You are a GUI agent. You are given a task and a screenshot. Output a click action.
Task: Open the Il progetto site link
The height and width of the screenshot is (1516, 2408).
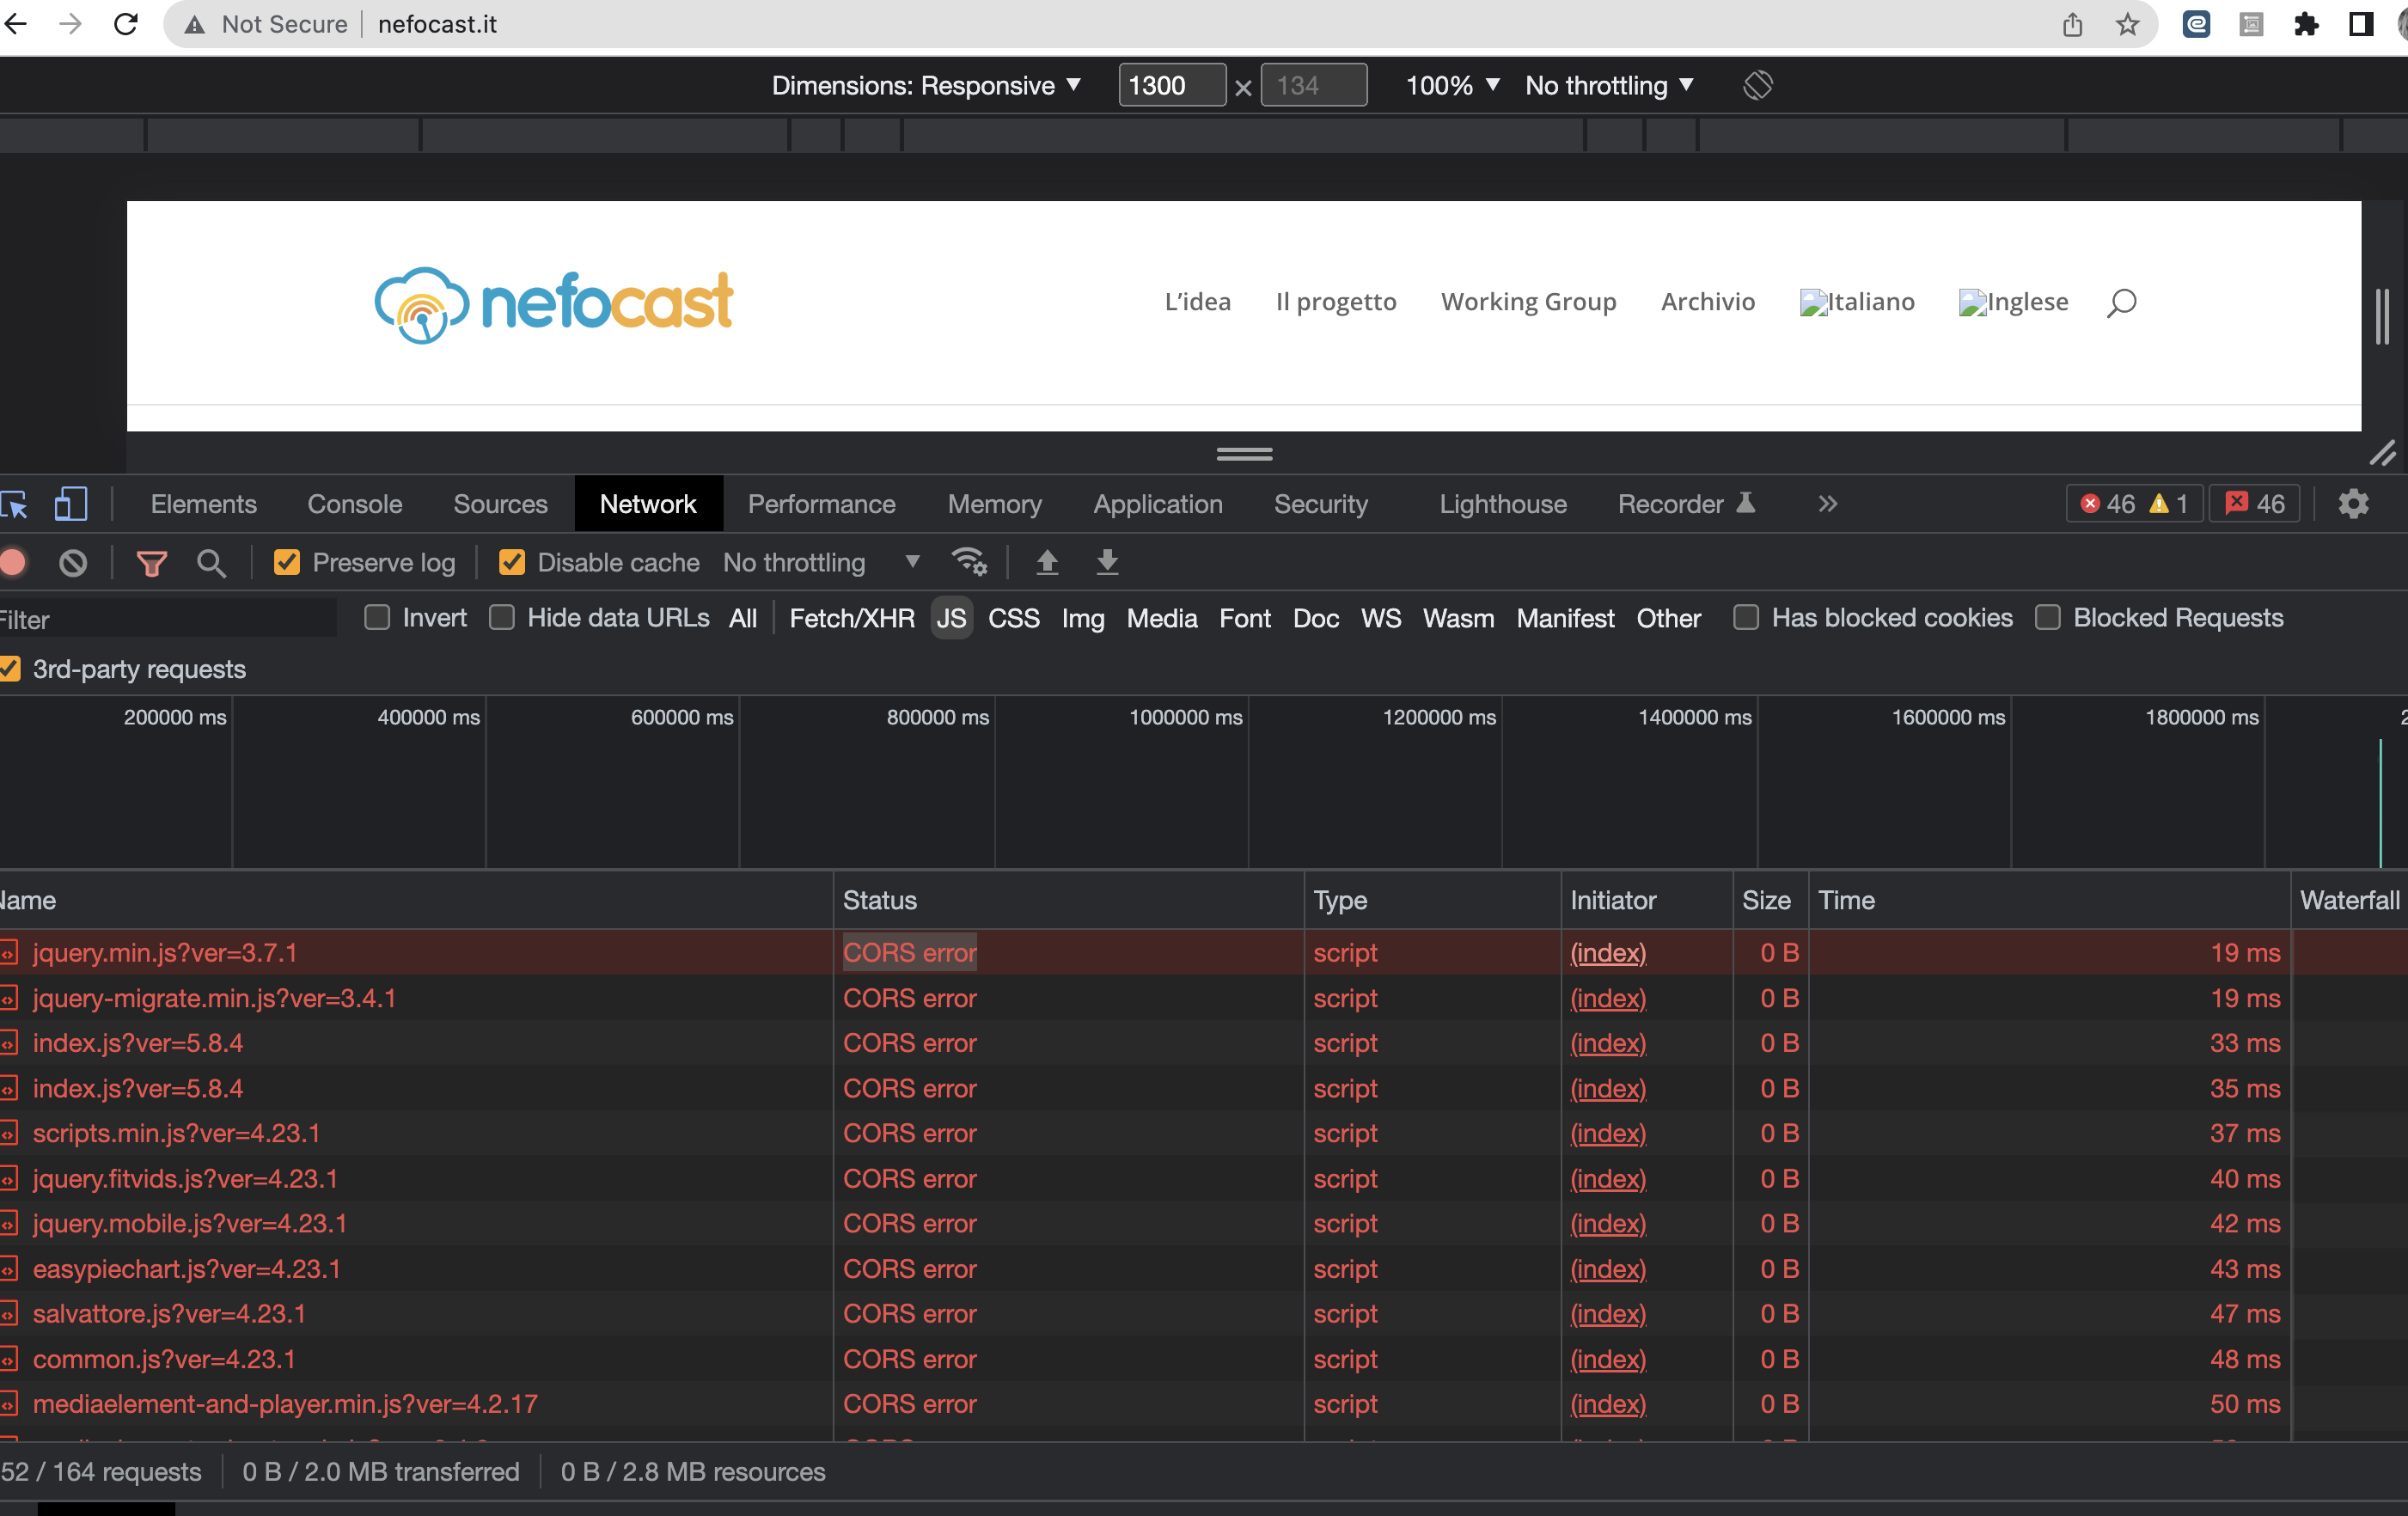point(1335,302)
